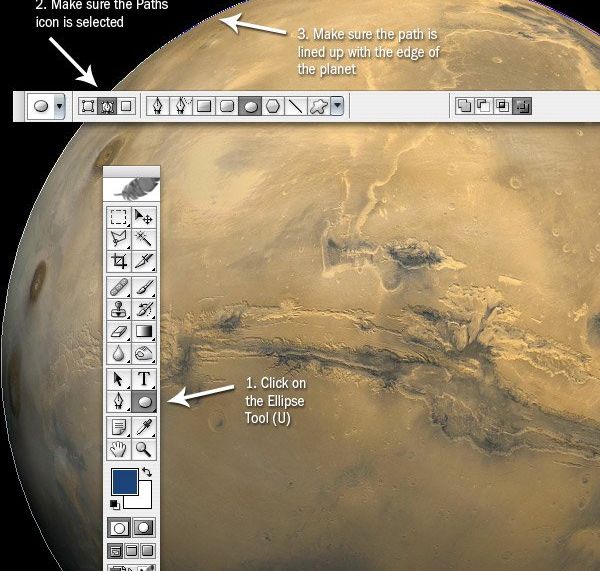Select the Polygonal Lasso tool
This screenshot has width=600, height=571.
click(119, 239)
